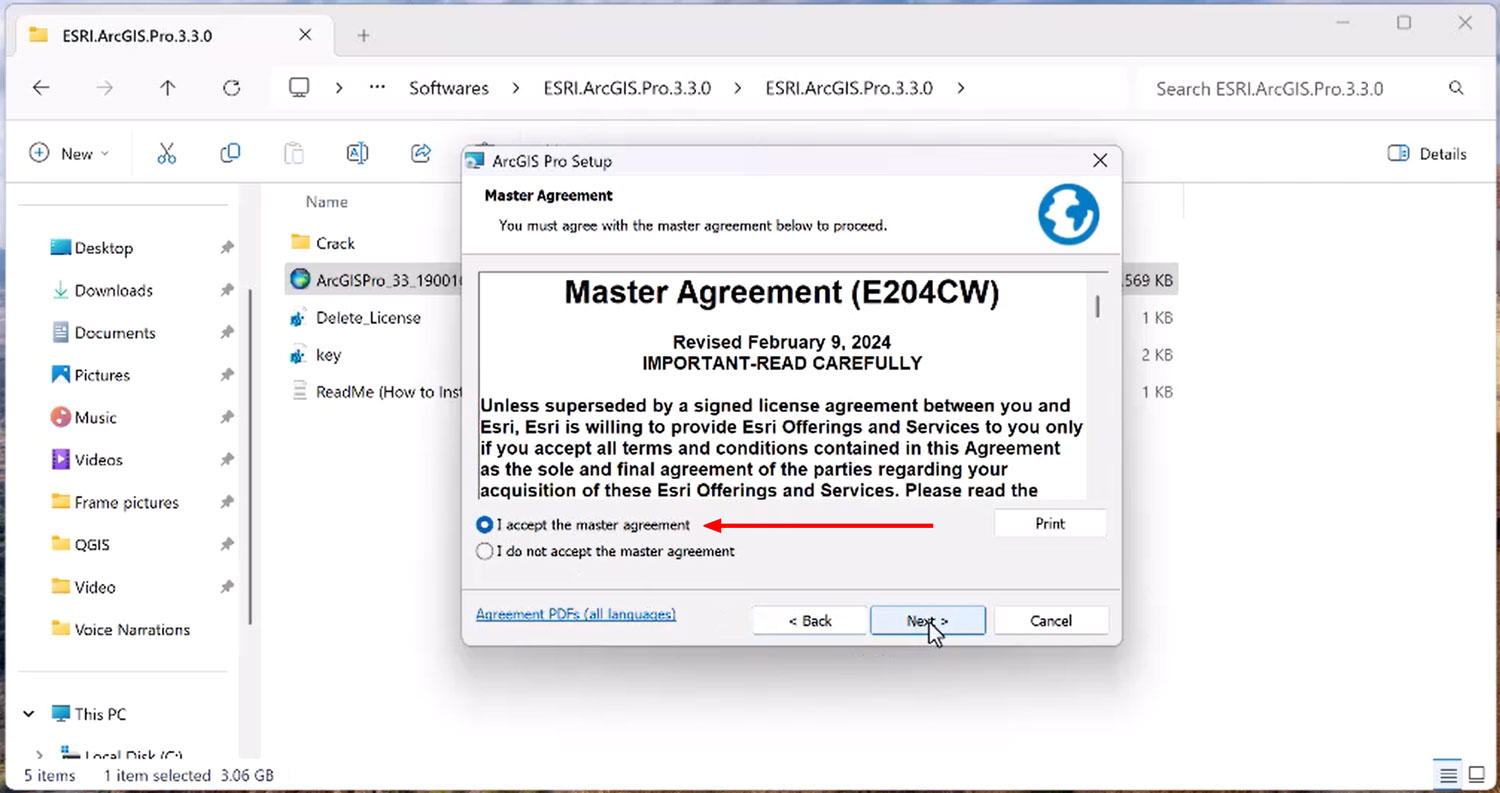
Task: Click the Rename icon in toolbar
Action: [357, 153]
